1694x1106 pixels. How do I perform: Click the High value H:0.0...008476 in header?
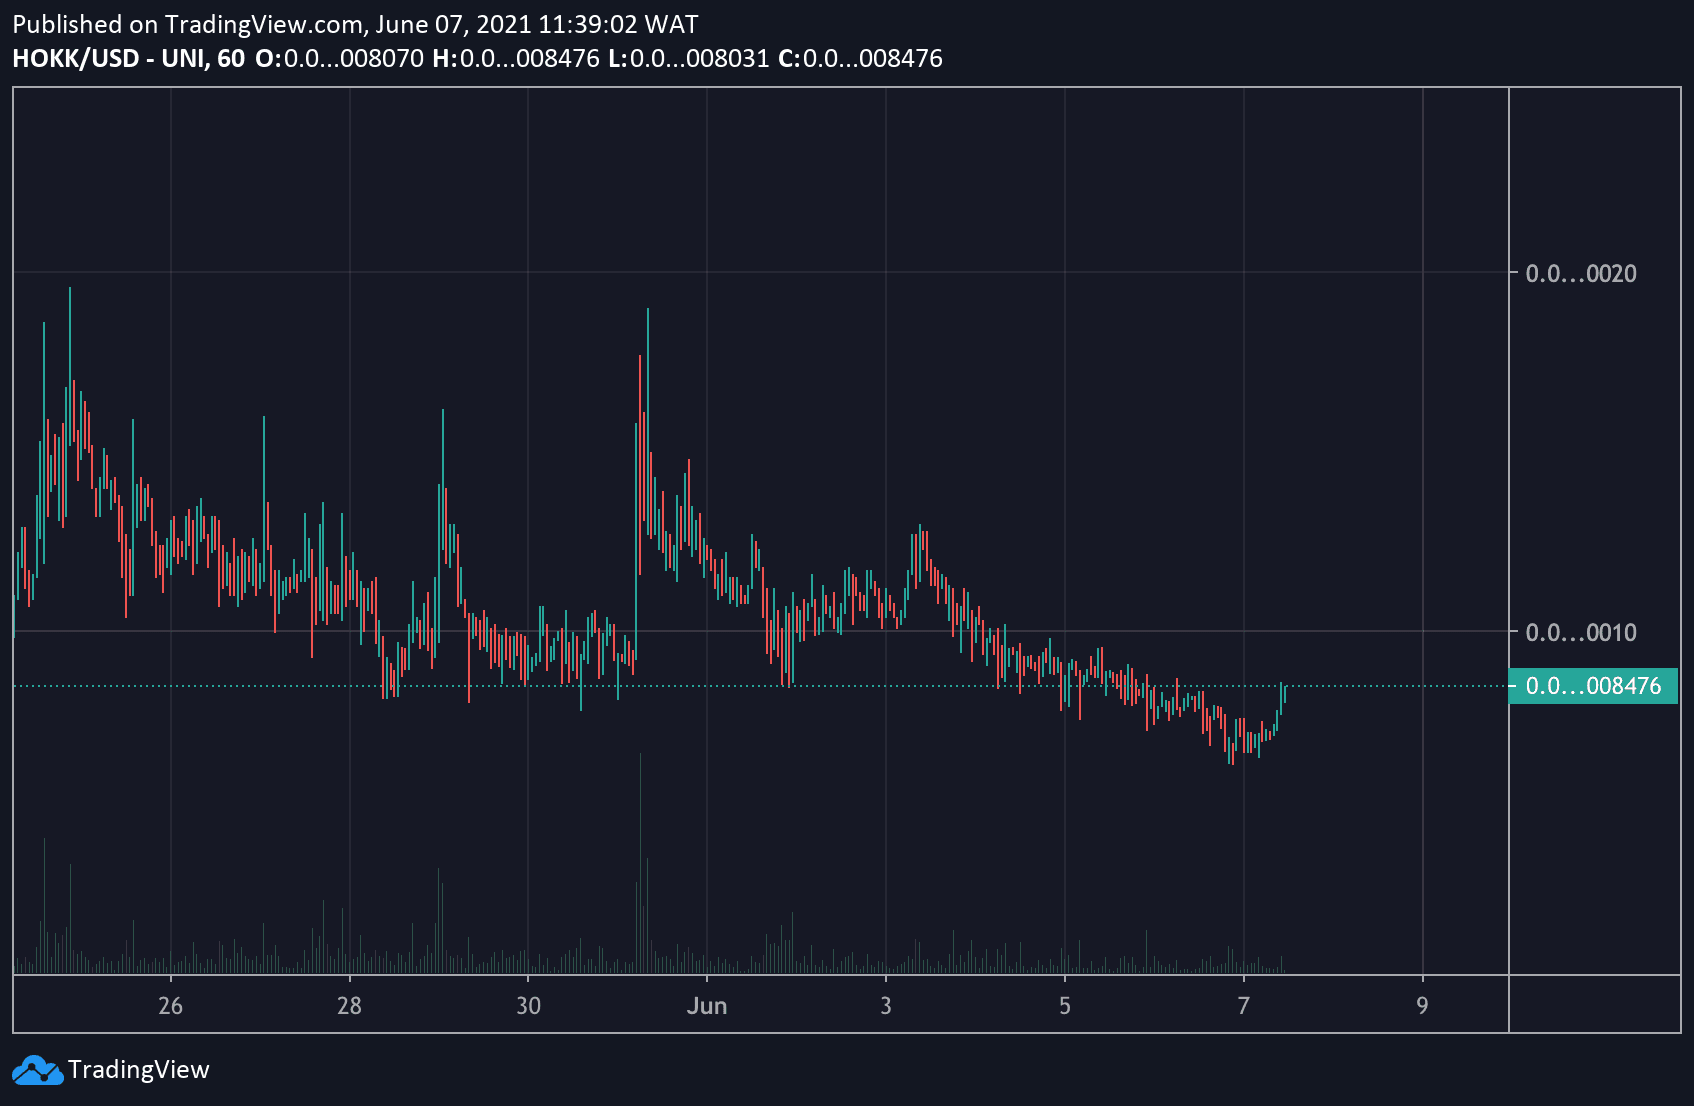tap(515, 59)
